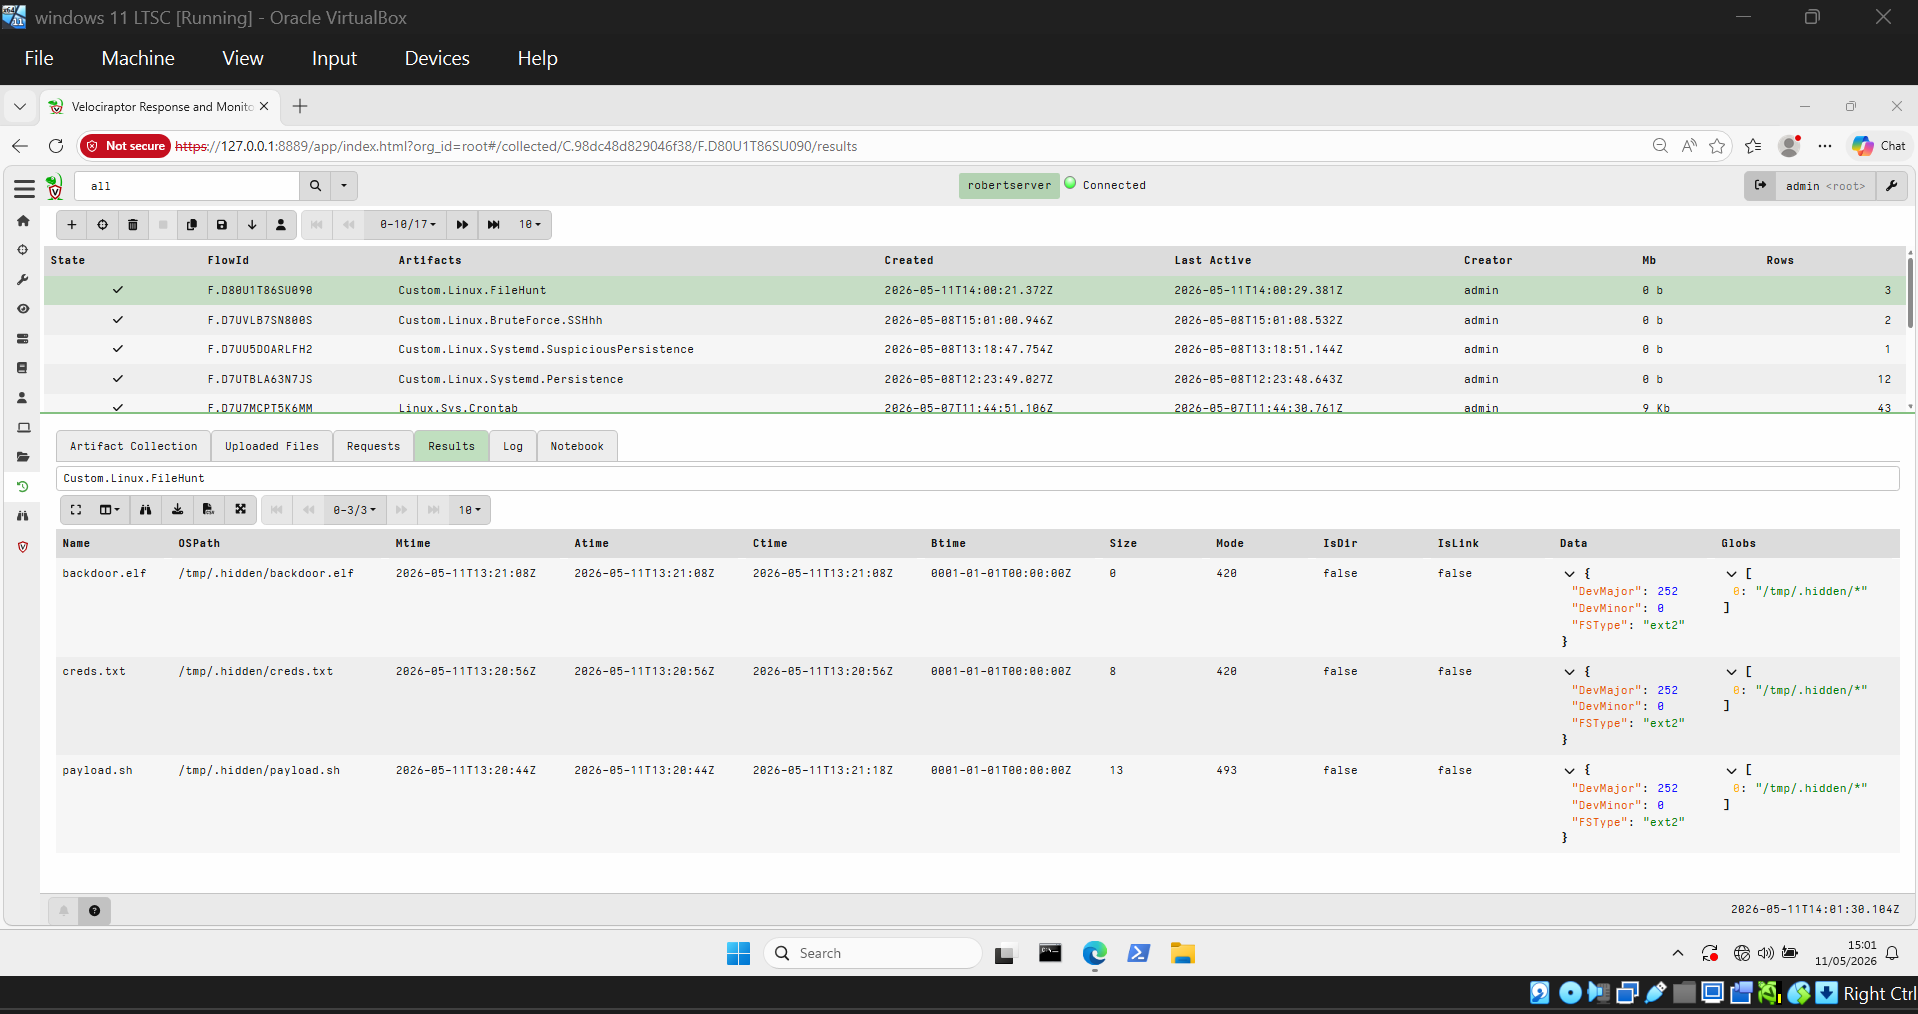Open View Artifacts wrench in sidebar
The image size is (1918, 1014).
tap(23, 280)
